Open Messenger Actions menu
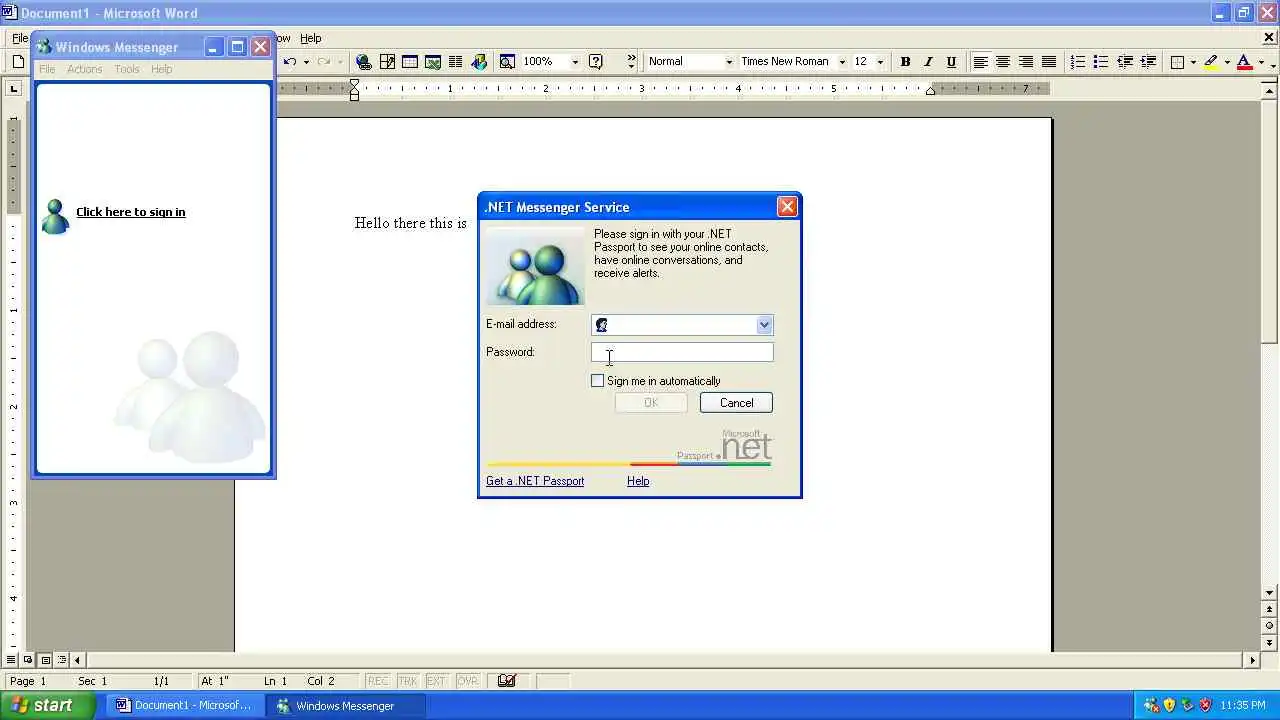The height and width of the screenshot is (720, 1280). coord(85,69)
